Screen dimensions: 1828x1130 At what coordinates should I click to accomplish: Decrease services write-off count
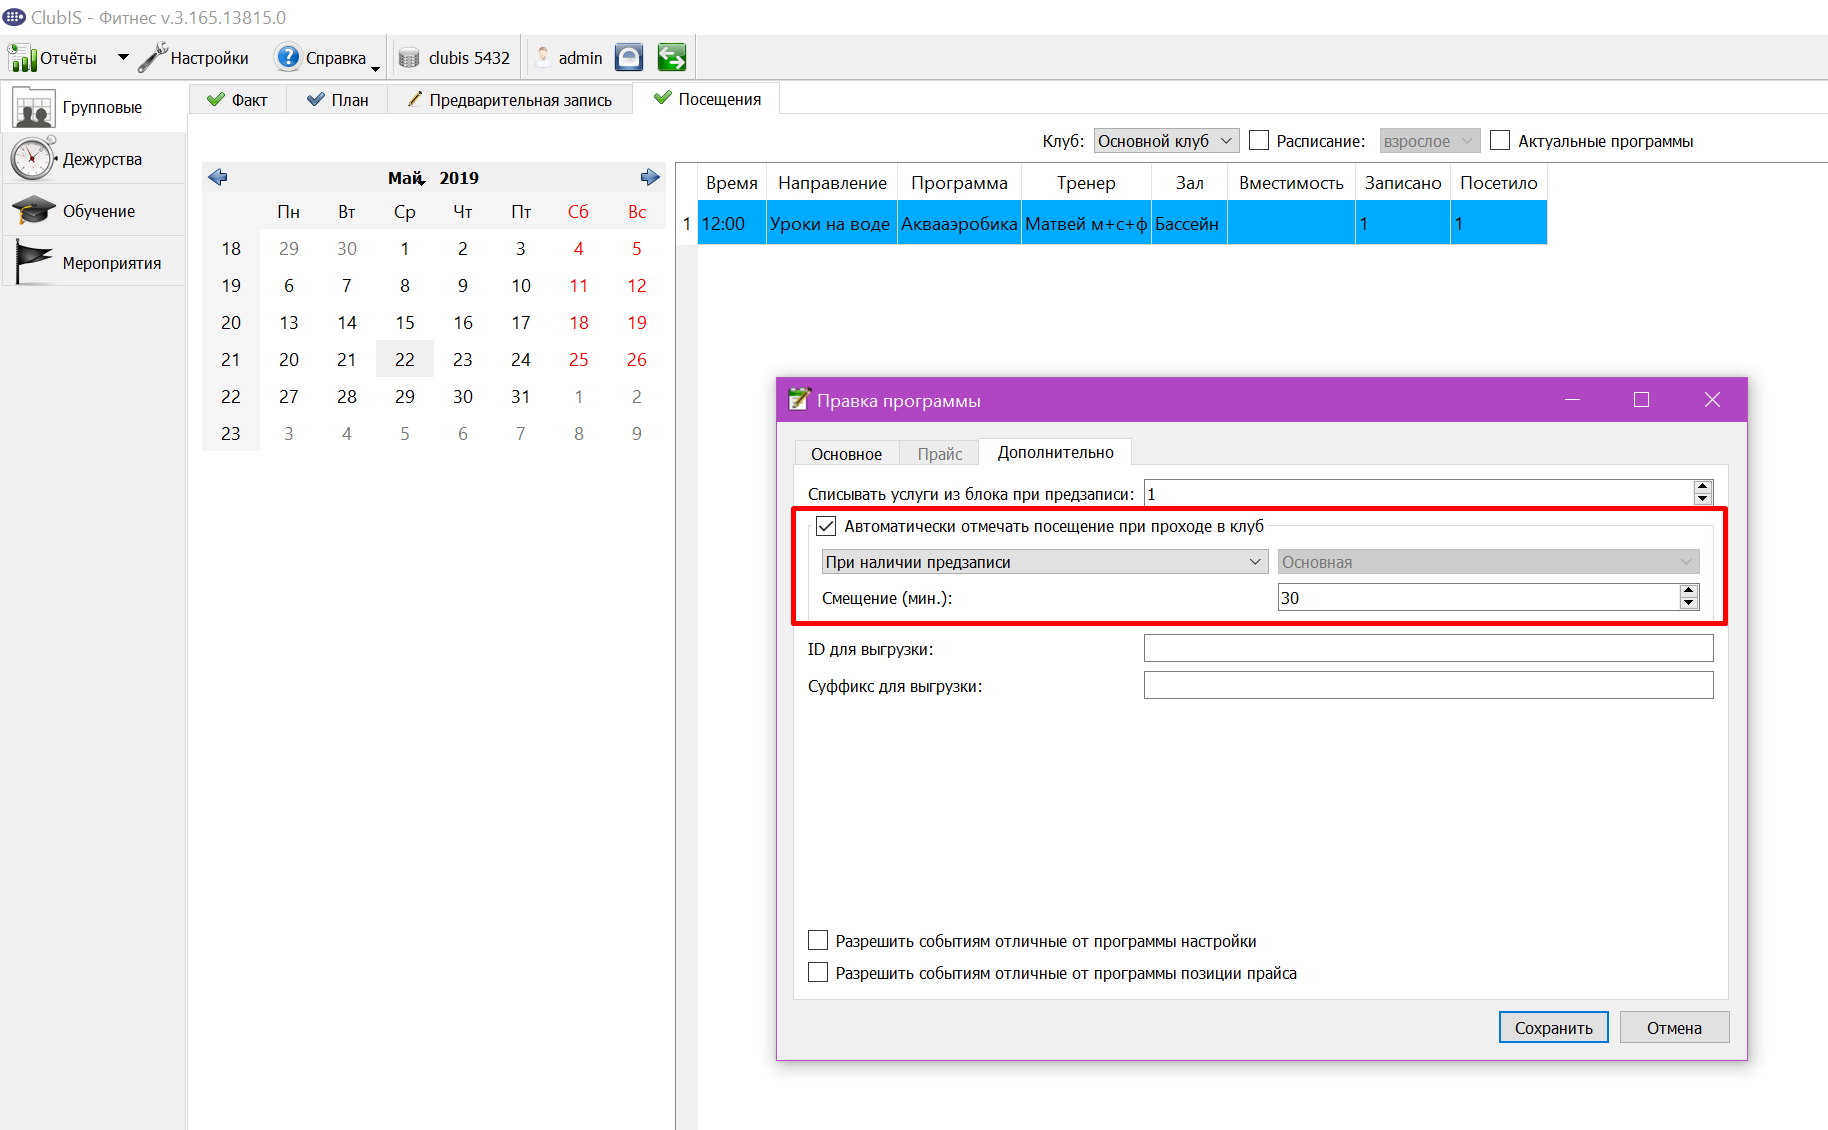pyautogui.click(x=1703, y=499)
